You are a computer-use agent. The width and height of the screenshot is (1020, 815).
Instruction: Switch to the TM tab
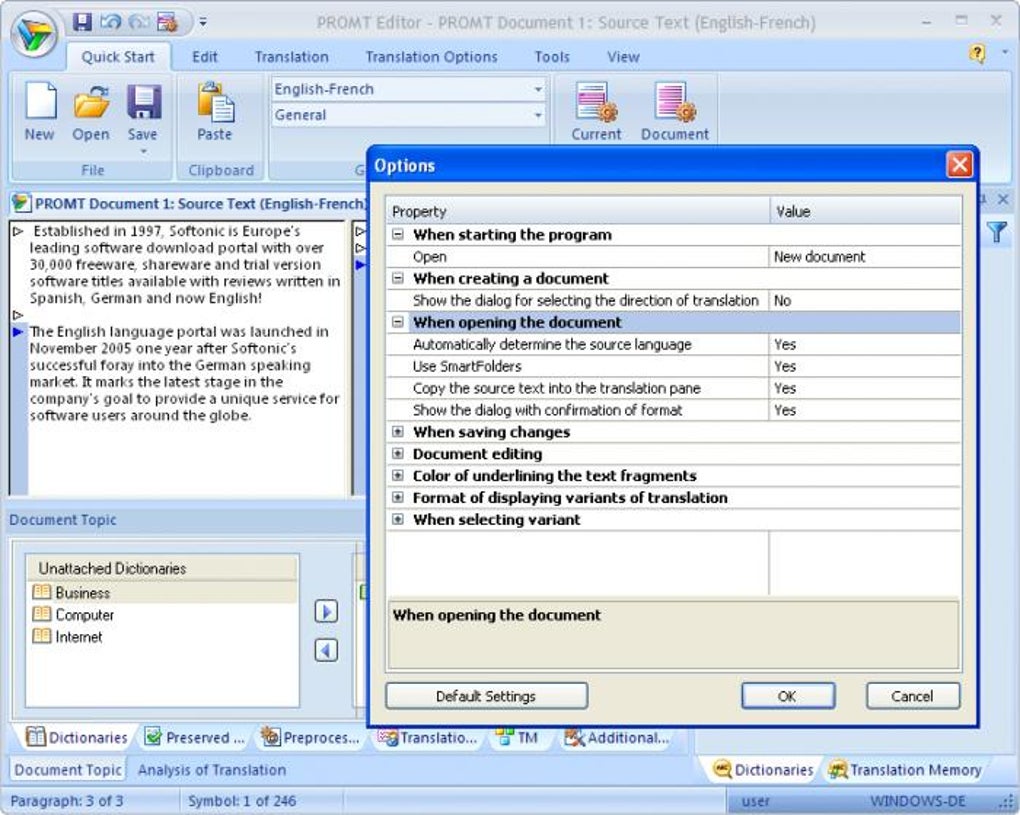[x=517, y=738]
